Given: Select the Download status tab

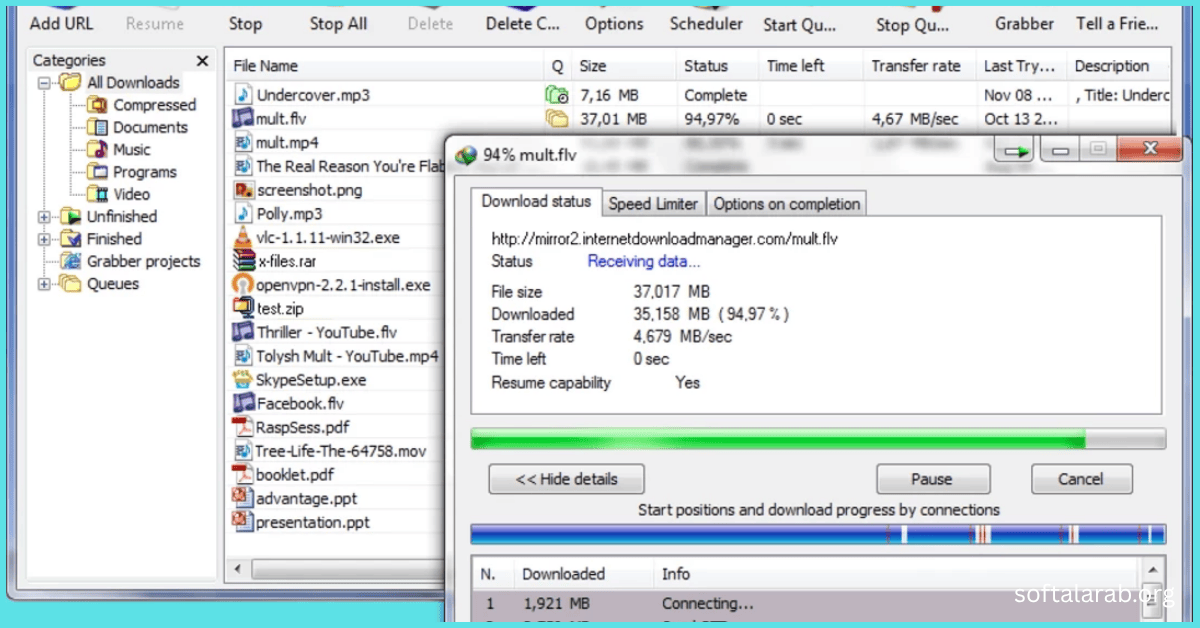Looking at the screenshot, I should pos(536,202).
